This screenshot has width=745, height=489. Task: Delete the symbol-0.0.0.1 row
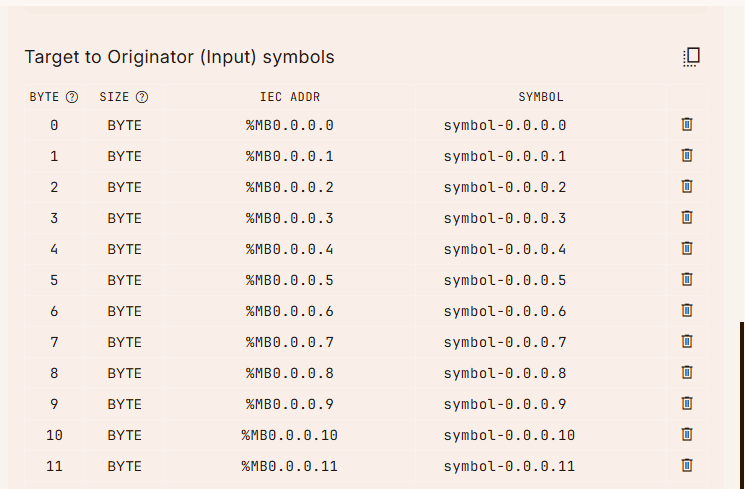click(687, 156)
